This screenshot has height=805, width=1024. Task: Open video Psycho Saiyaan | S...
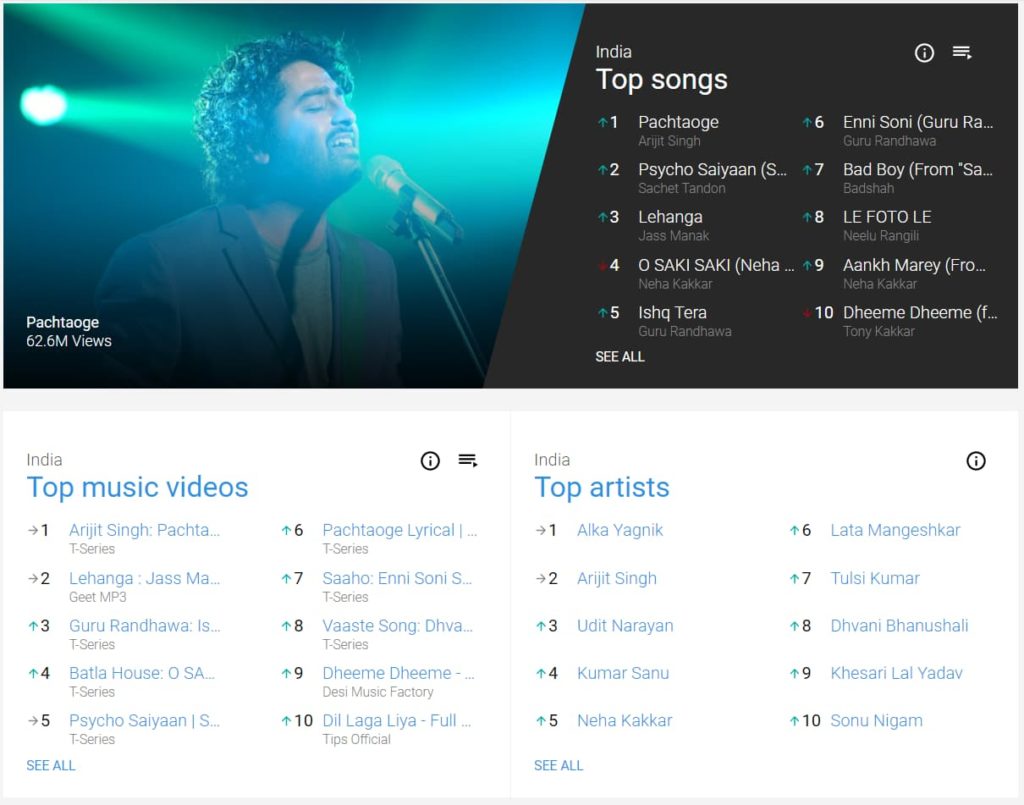144,721
